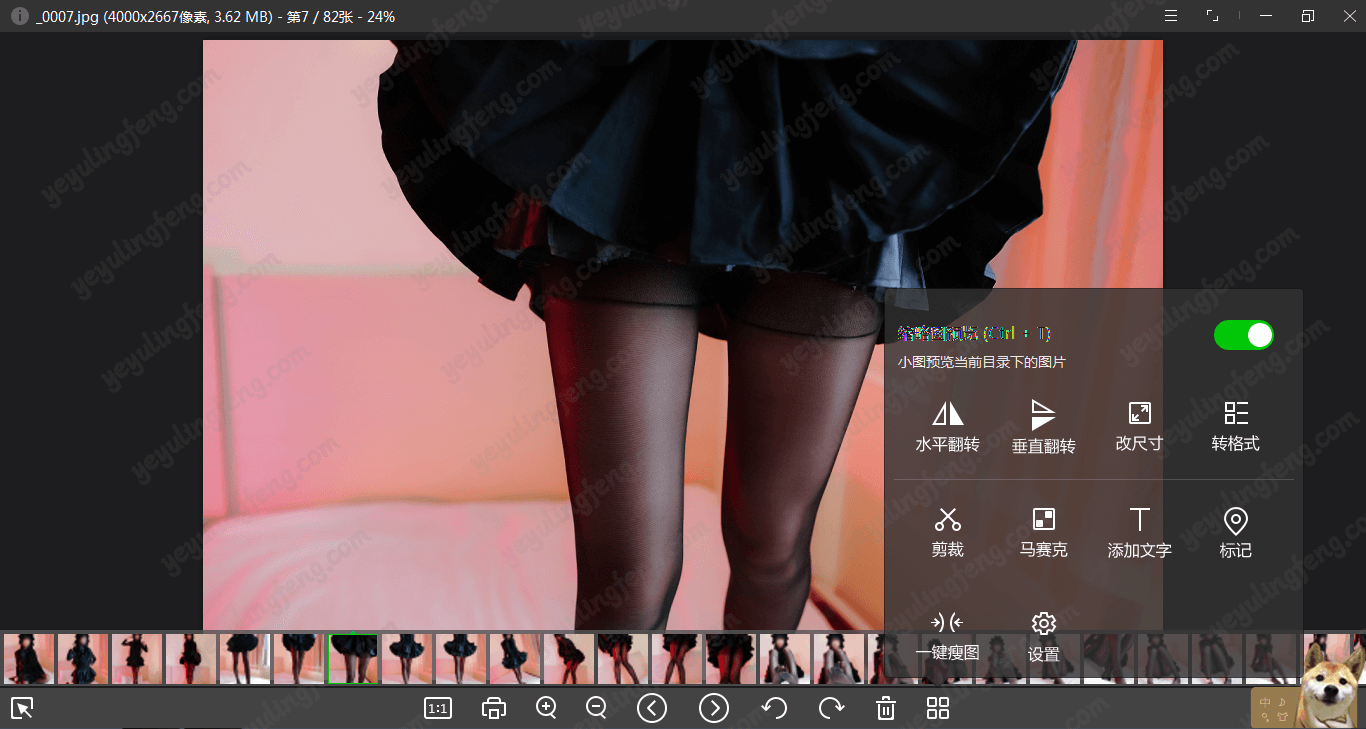This screenshot has height=729, width=1366.
Task: Open image info via the title bar info icon
Action: [x=19, y=16]
